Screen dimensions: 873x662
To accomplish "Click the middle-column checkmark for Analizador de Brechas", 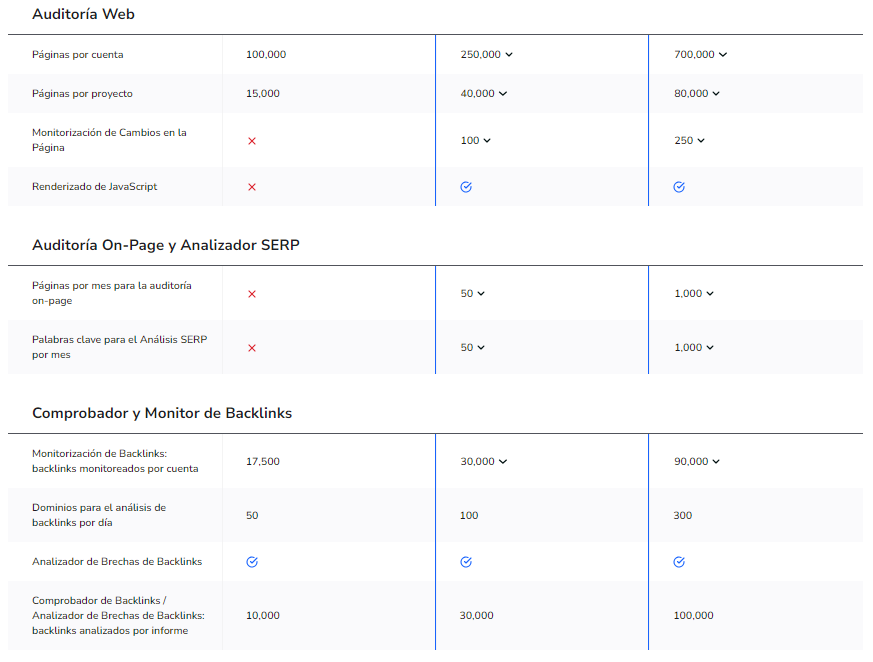I will tap(466, 562).
